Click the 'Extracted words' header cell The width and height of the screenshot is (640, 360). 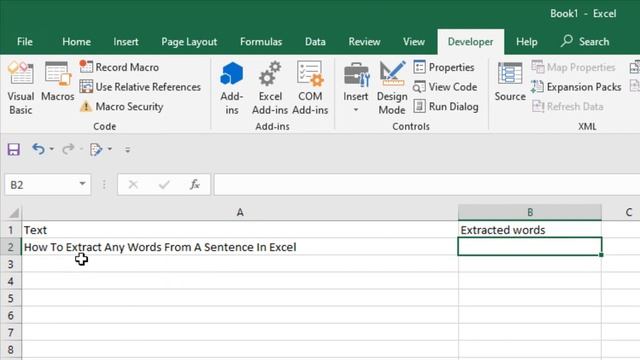[x=530, y=230]
